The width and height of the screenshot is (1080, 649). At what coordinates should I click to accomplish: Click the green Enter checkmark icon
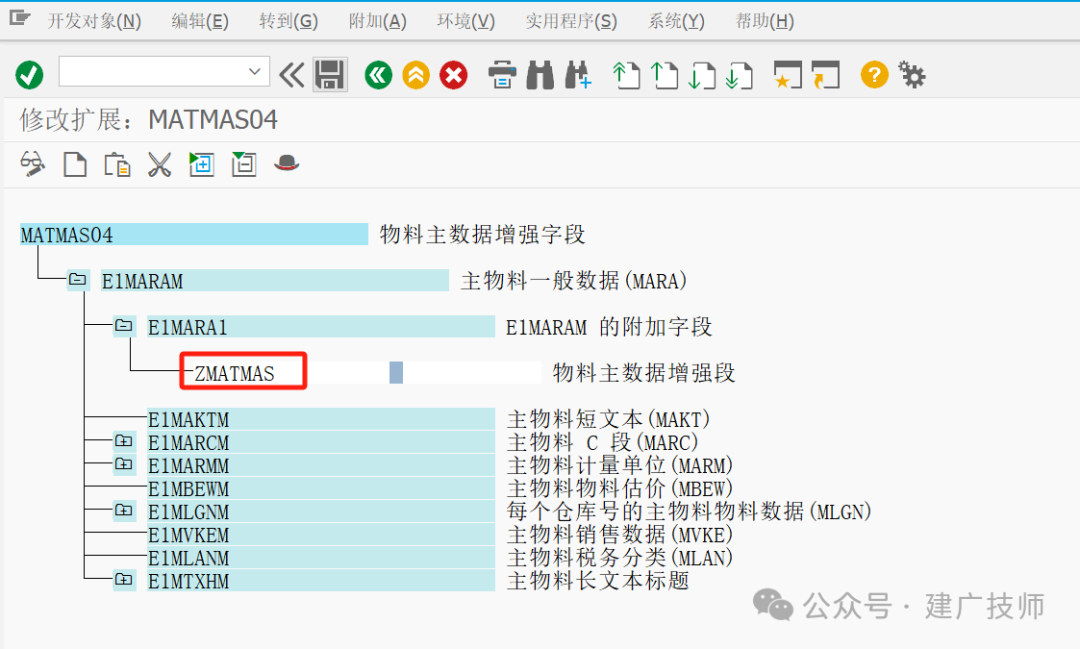click(30, 74)
